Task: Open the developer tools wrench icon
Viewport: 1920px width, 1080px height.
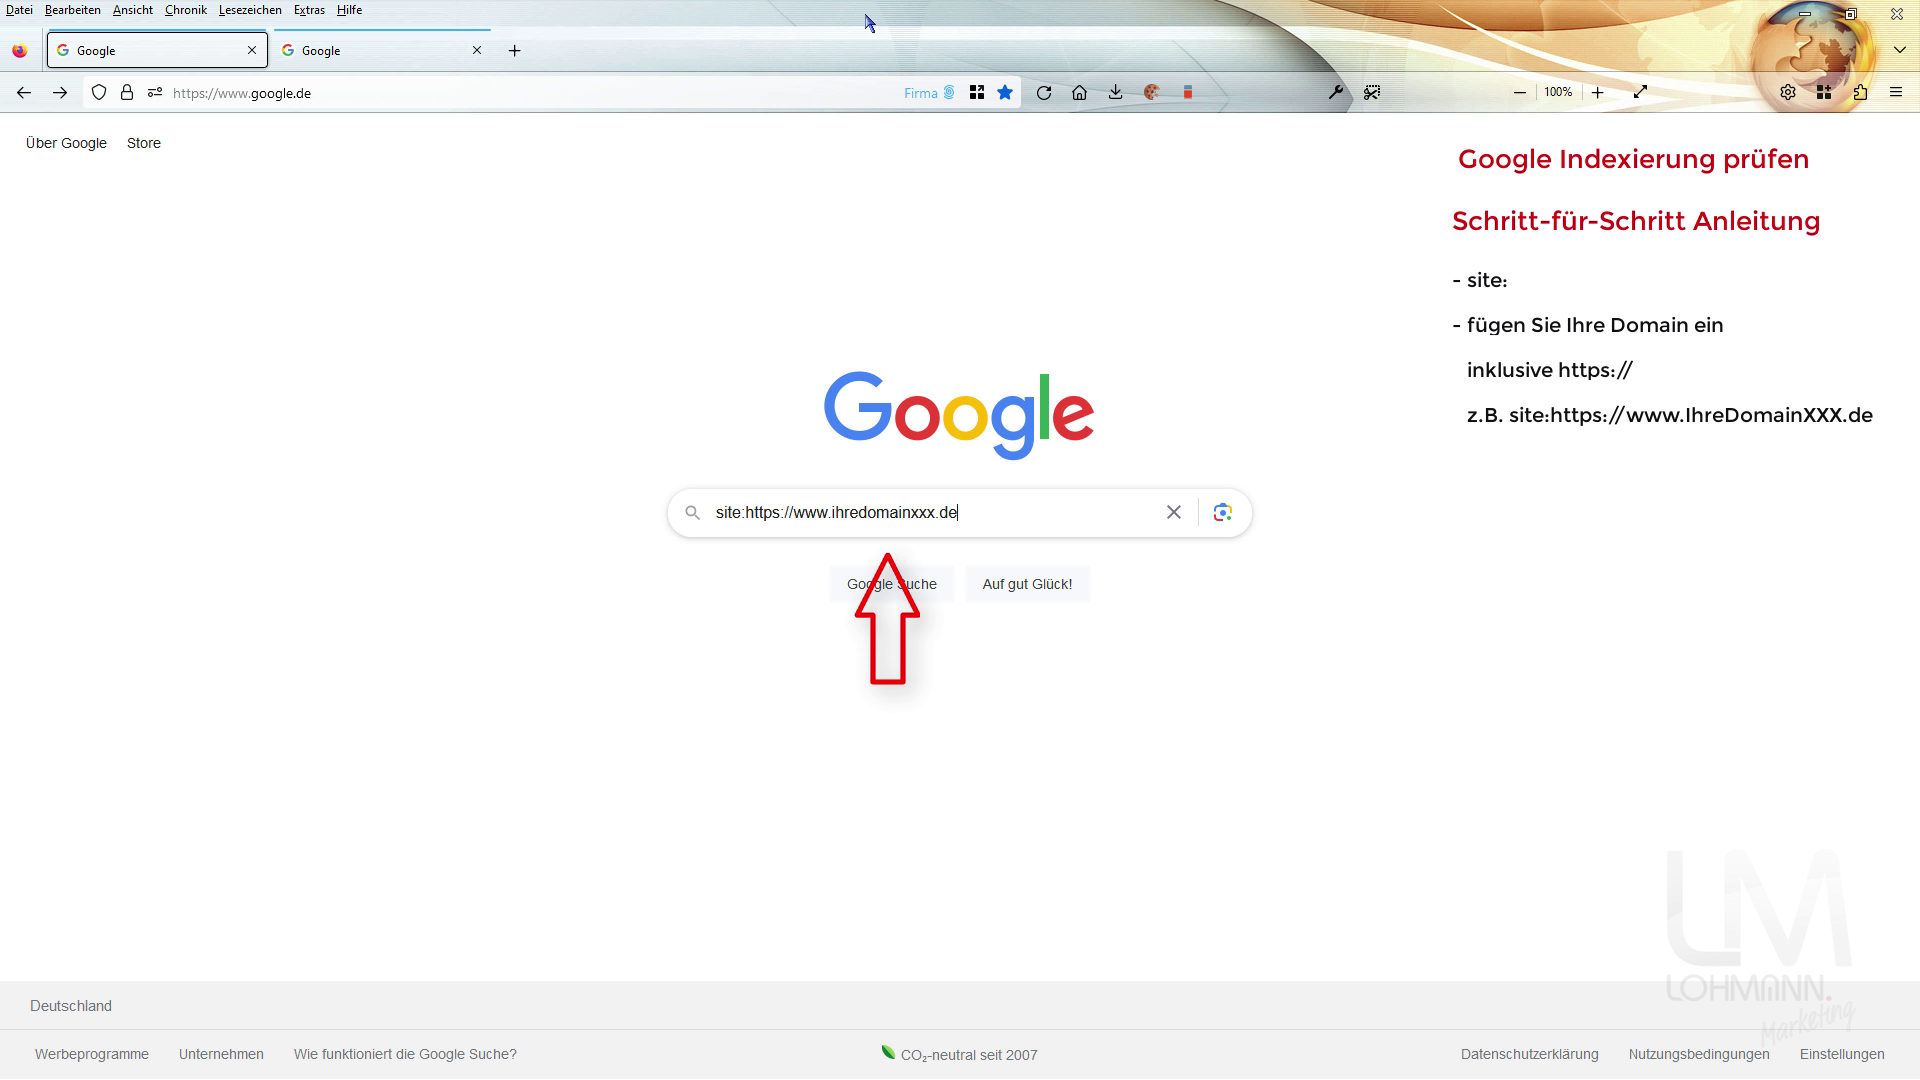Action: 1336,93
